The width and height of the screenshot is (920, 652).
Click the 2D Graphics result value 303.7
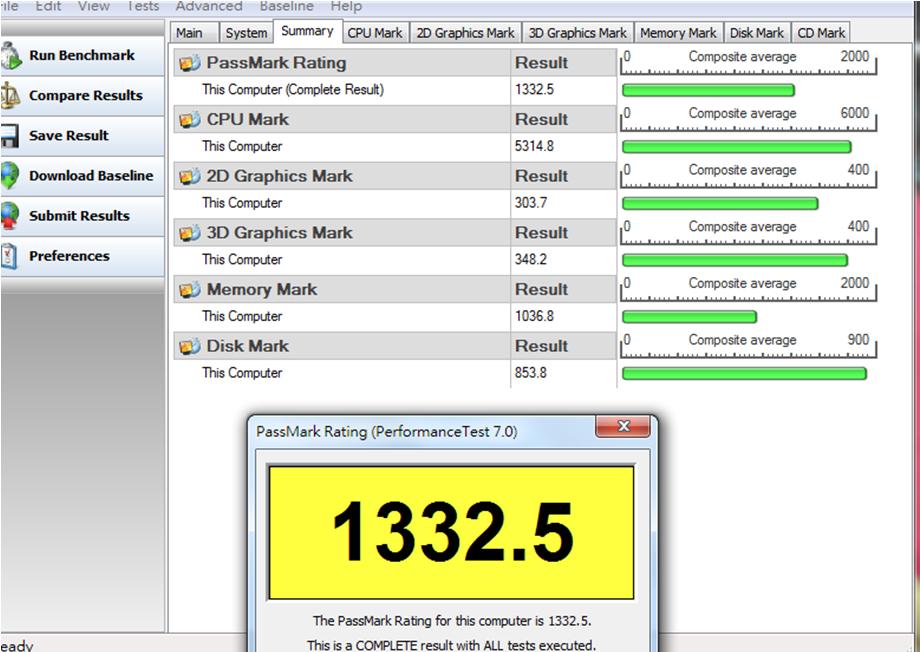coord(531,203)
